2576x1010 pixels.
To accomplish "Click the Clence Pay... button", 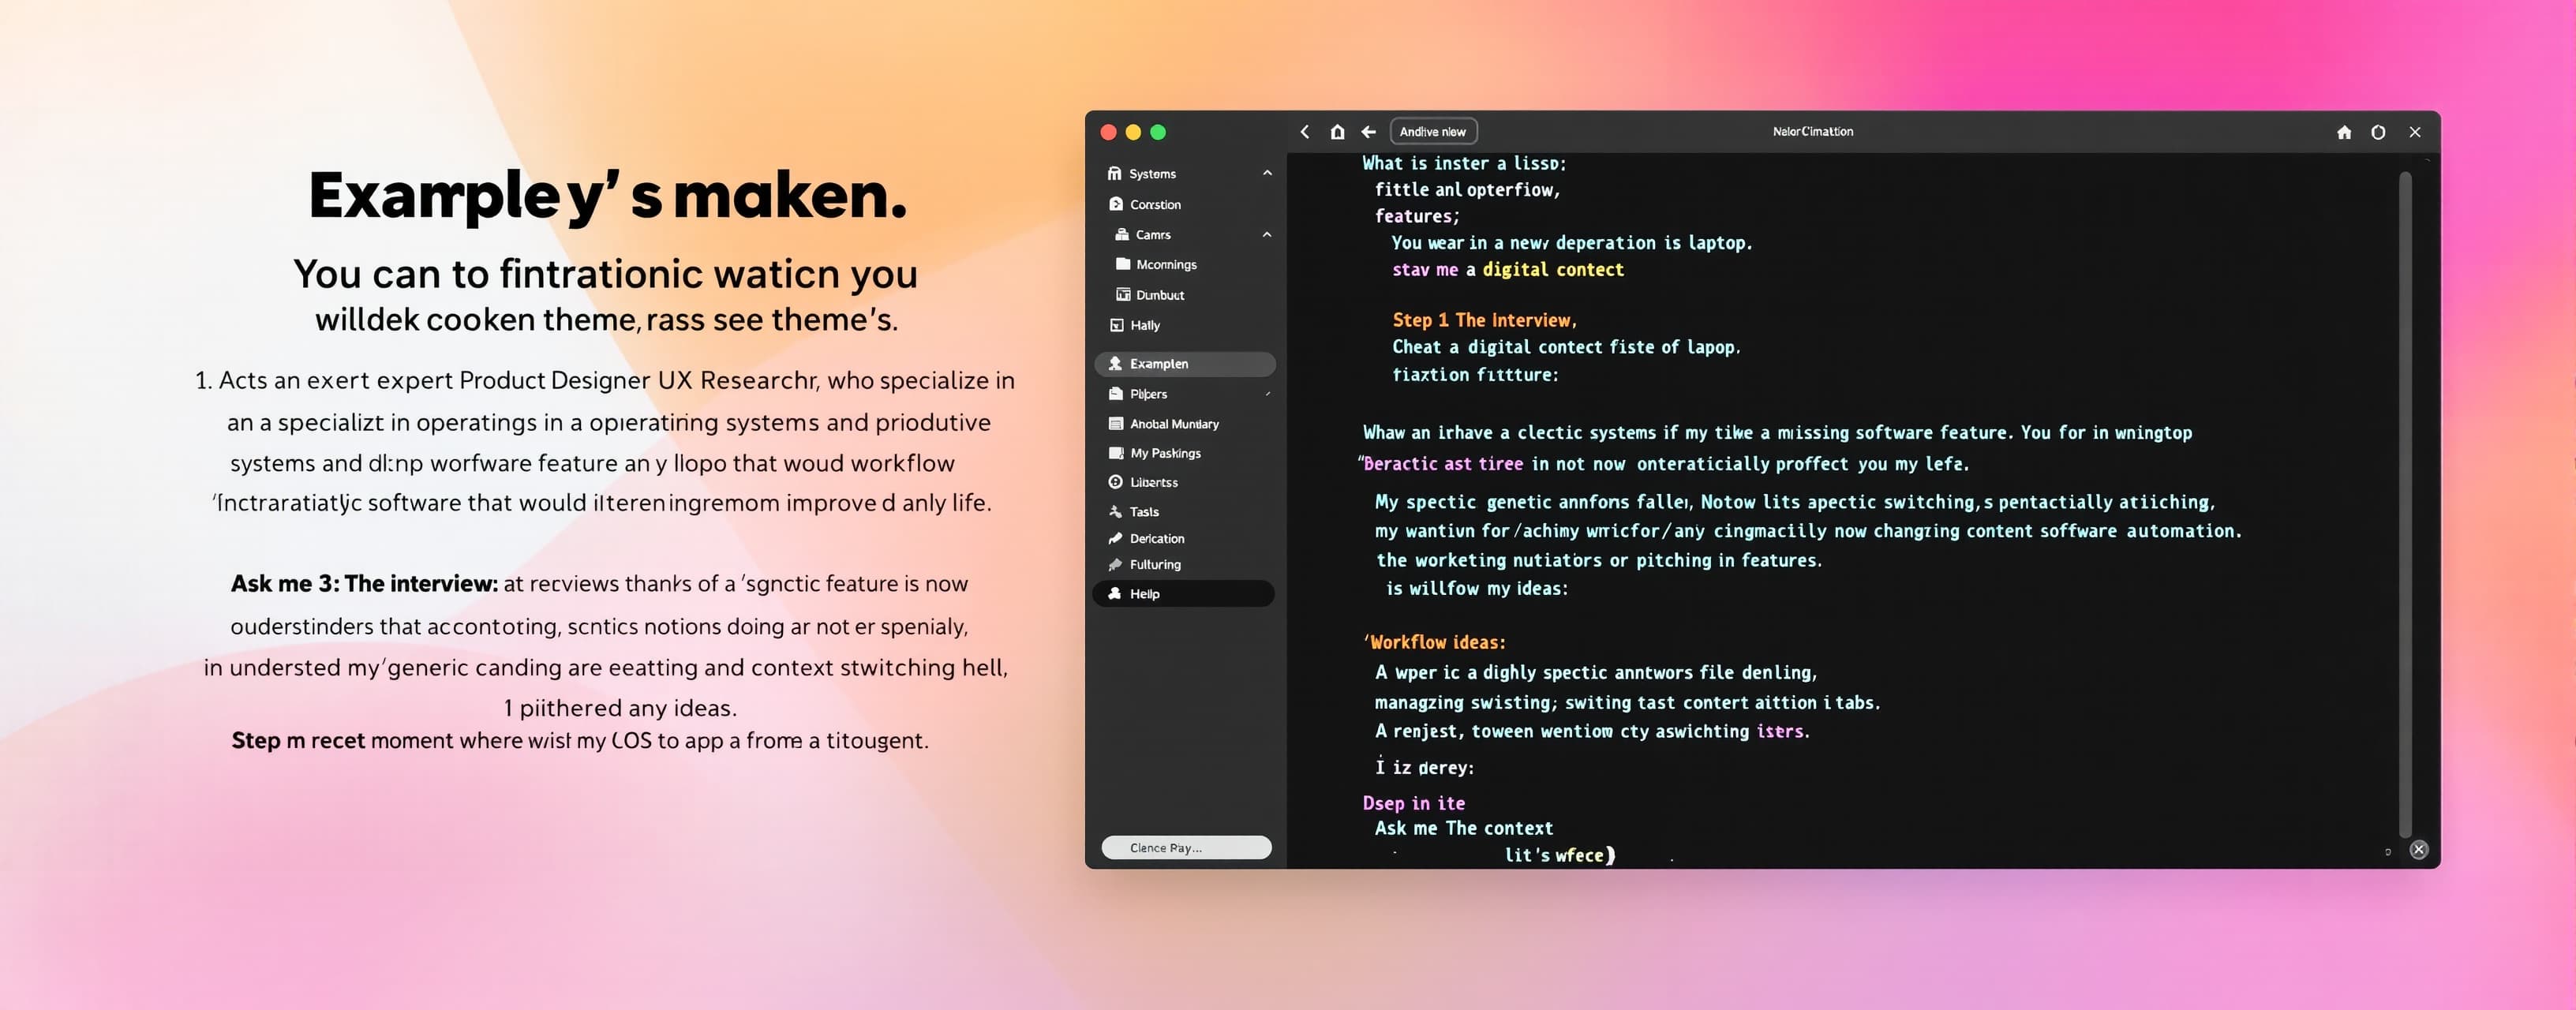I will 1186,848.
